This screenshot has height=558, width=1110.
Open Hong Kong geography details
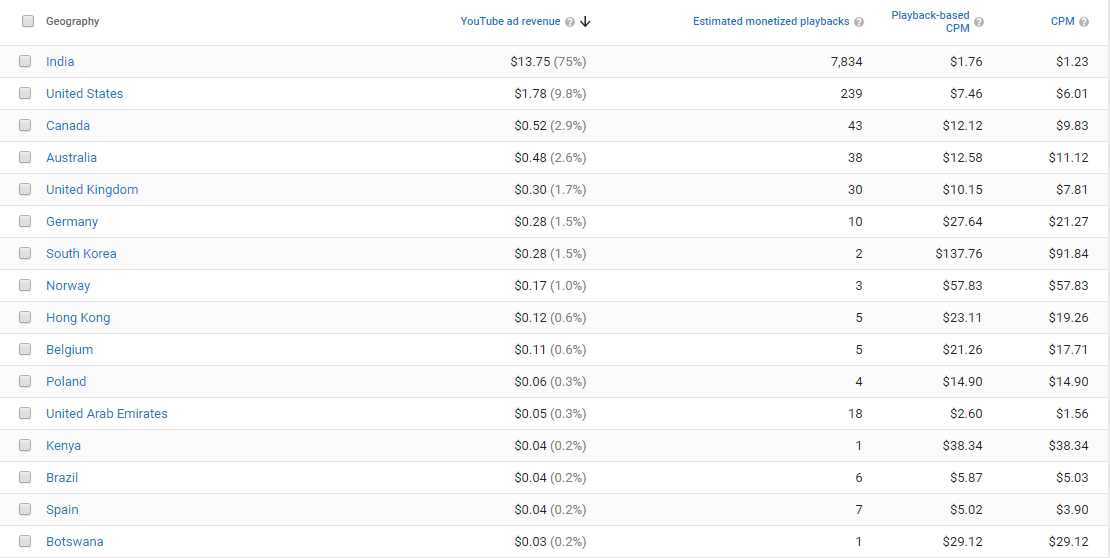tap(78, 317)
